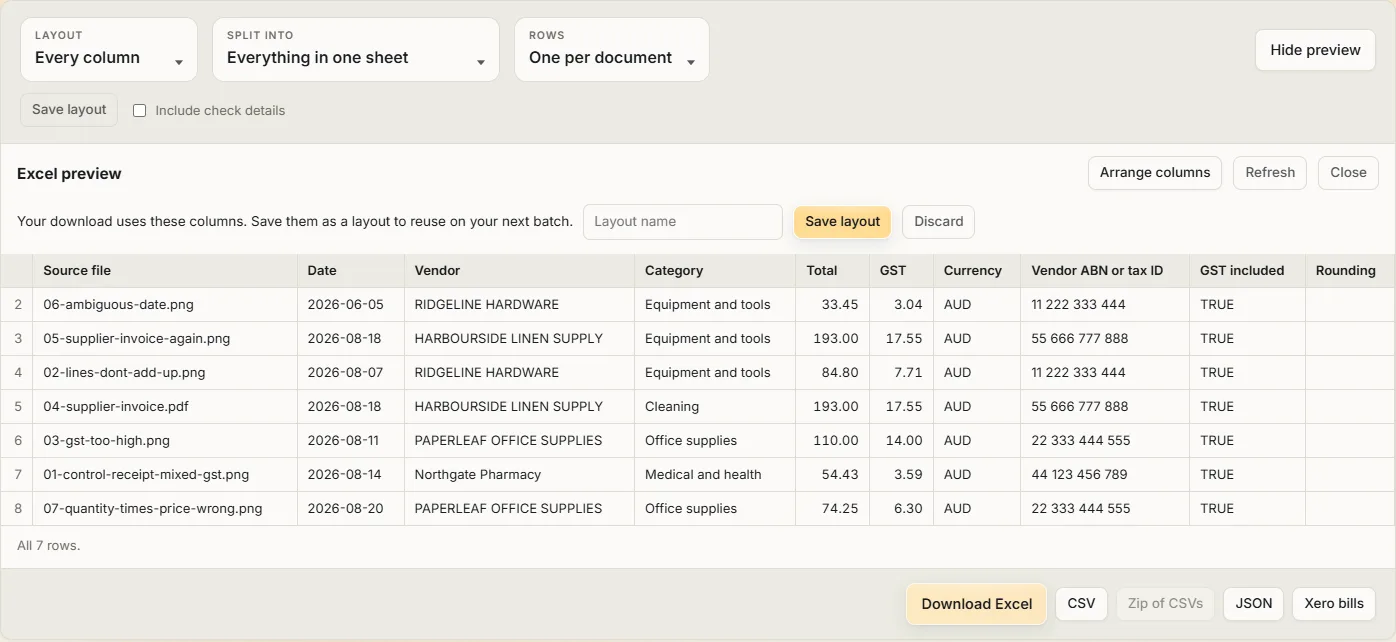Export as CSV
This screenshot has width=1396, height=642.
pyautogui.click(x=1081, y=604)
